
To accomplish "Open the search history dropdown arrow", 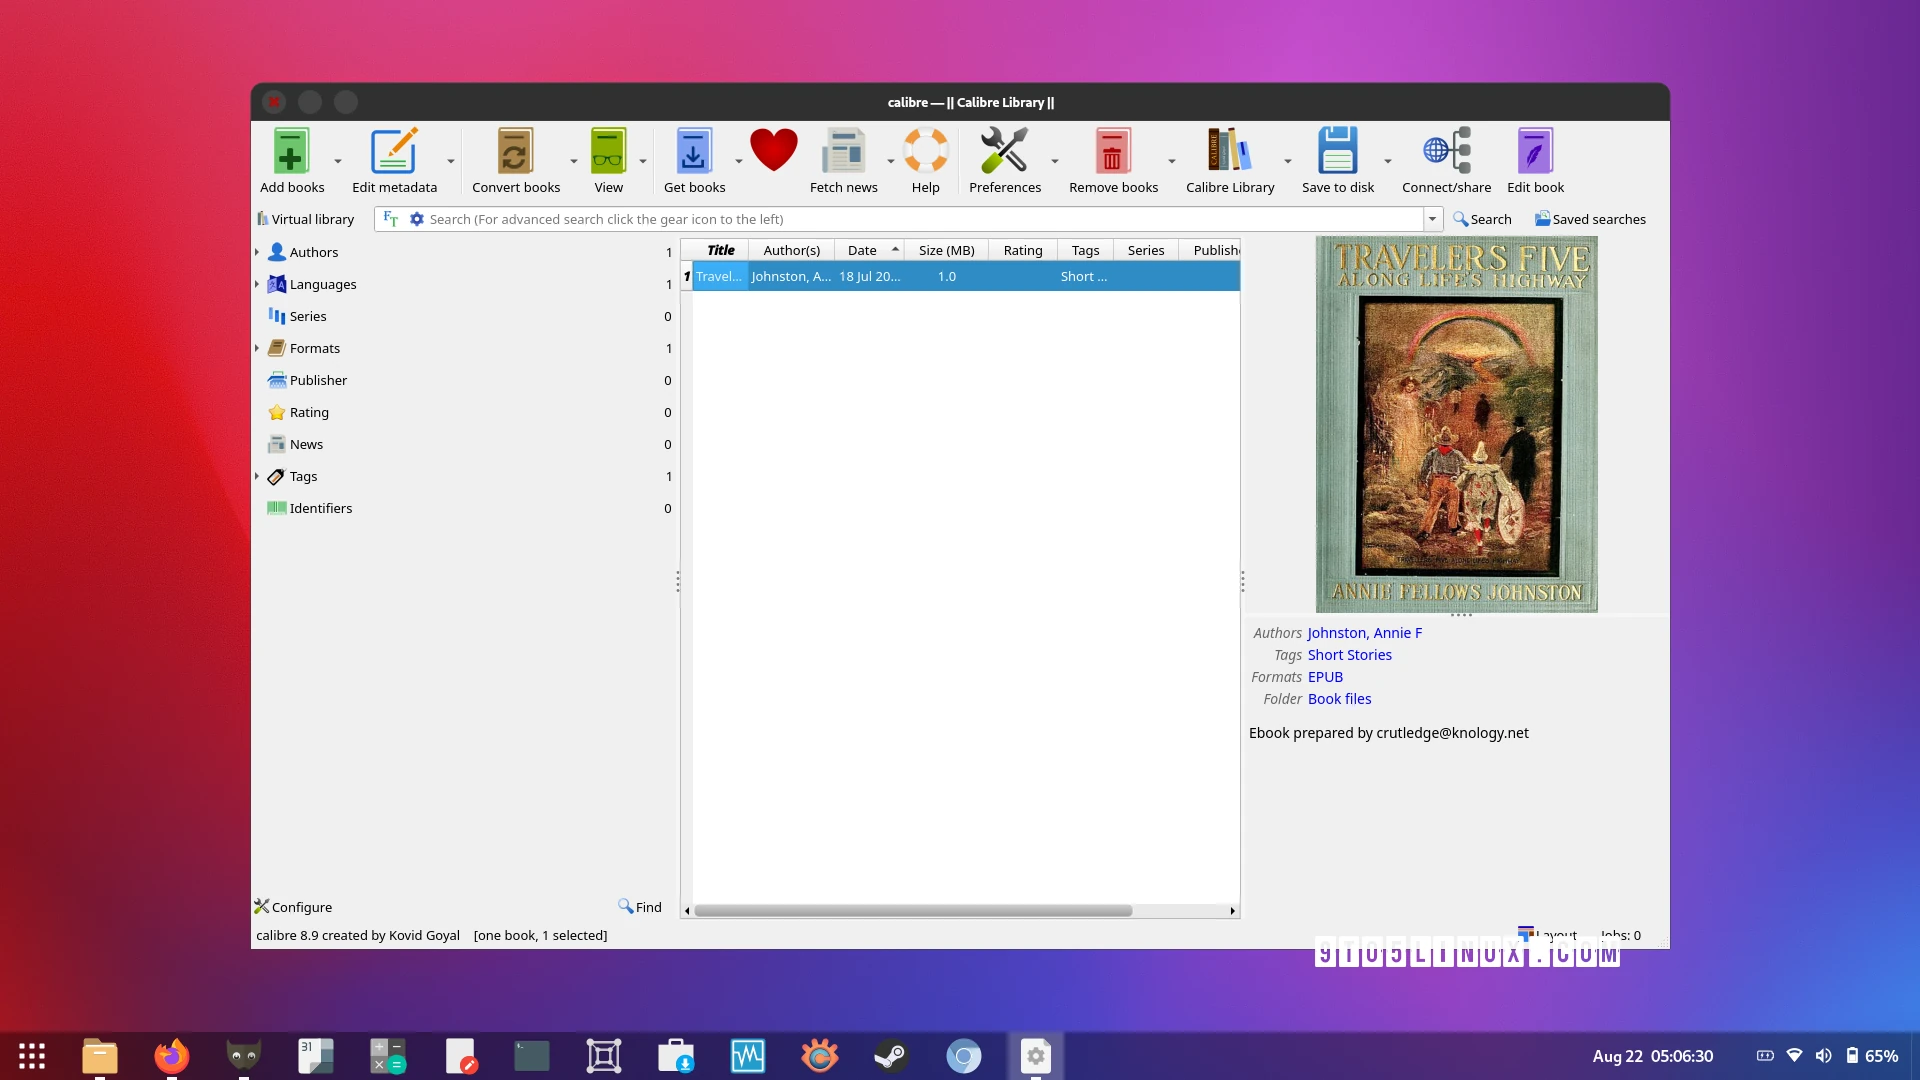I will point(1432,219).
